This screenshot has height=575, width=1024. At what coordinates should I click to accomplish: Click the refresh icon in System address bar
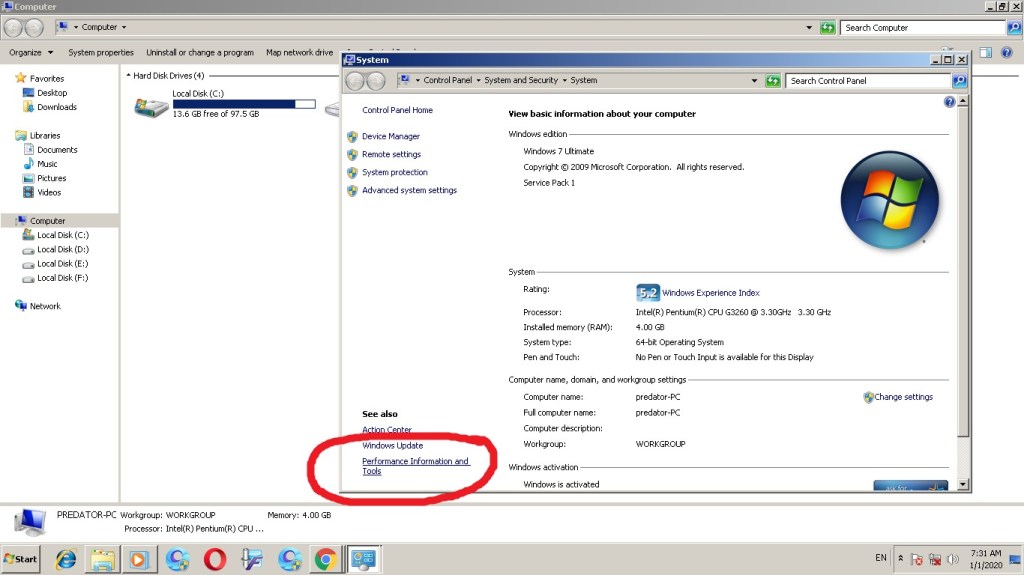(x=773, y=81)
